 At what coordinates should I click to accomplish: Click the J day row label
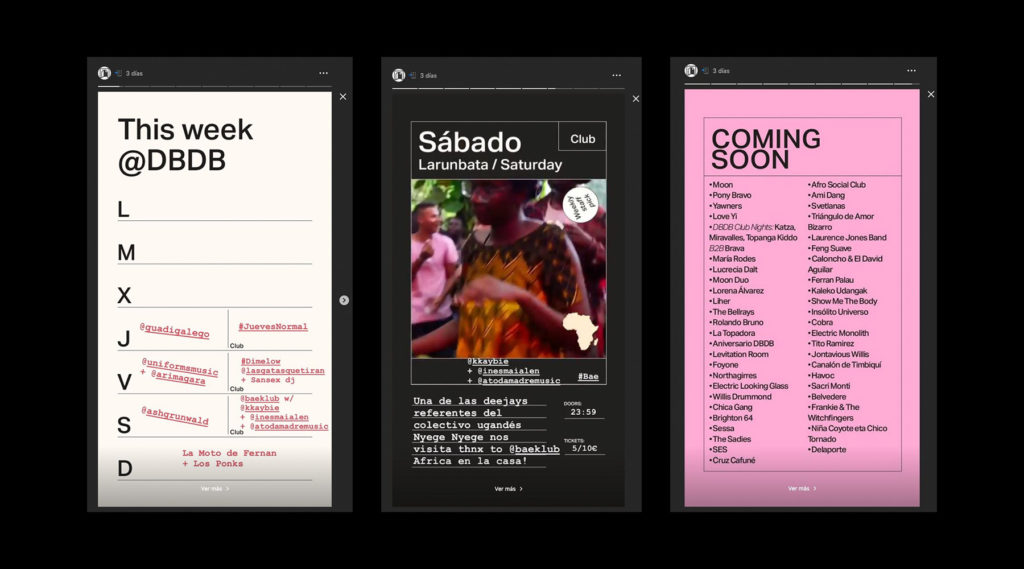coord(123,338)
